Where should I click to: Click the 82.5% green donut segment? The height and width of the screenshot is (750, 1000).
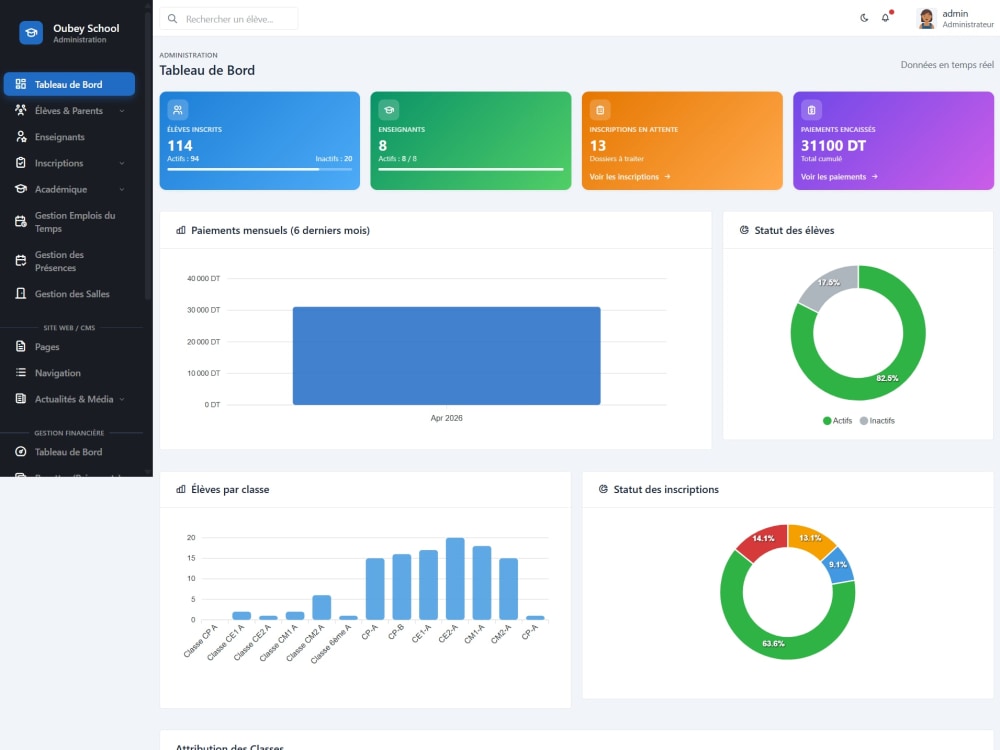point(887,378)
